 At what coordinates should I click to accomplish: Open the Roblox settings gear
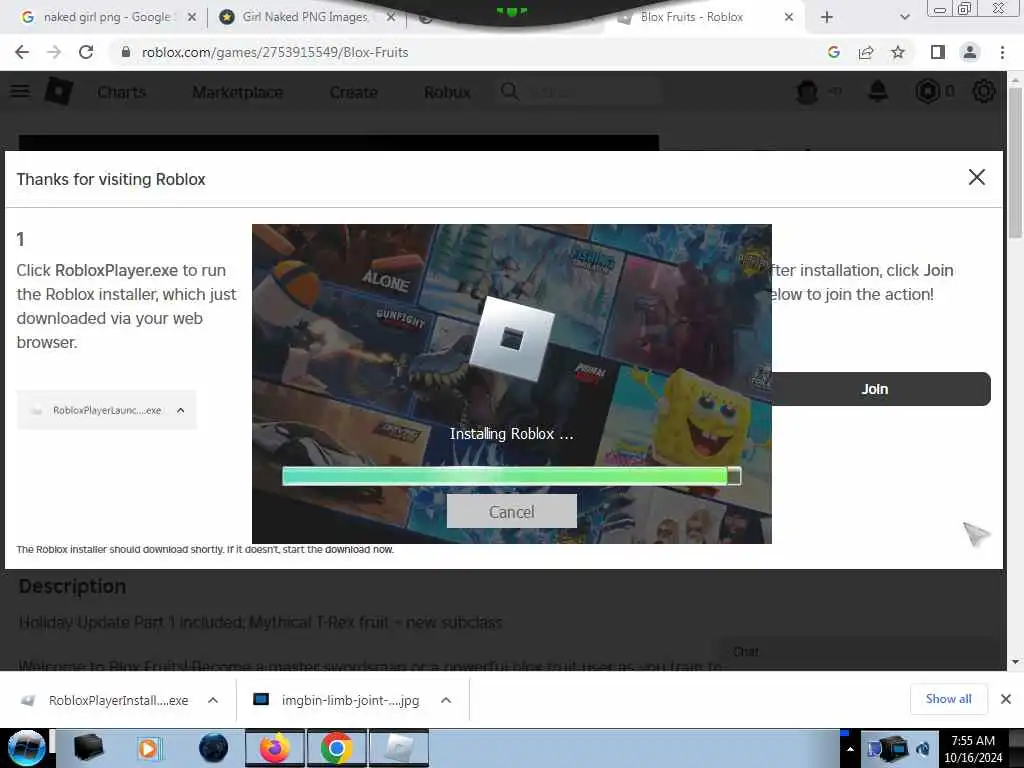click(x=984, y=92)
